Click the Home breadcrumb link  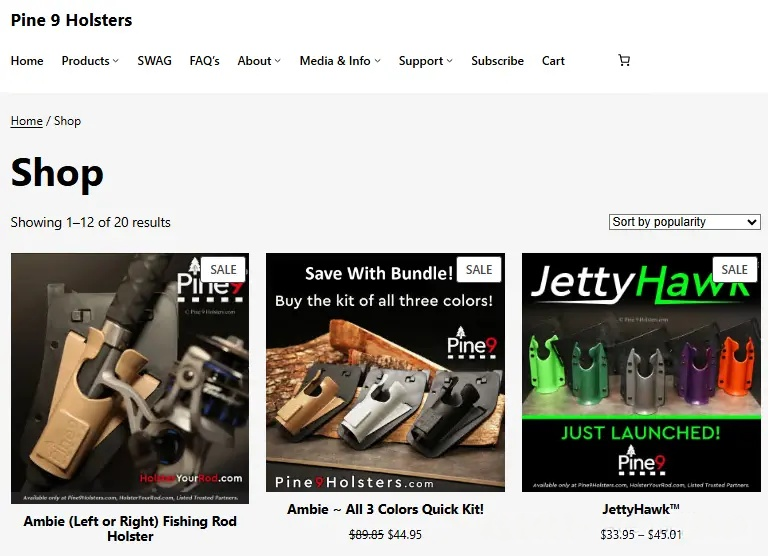pos(26,121)
